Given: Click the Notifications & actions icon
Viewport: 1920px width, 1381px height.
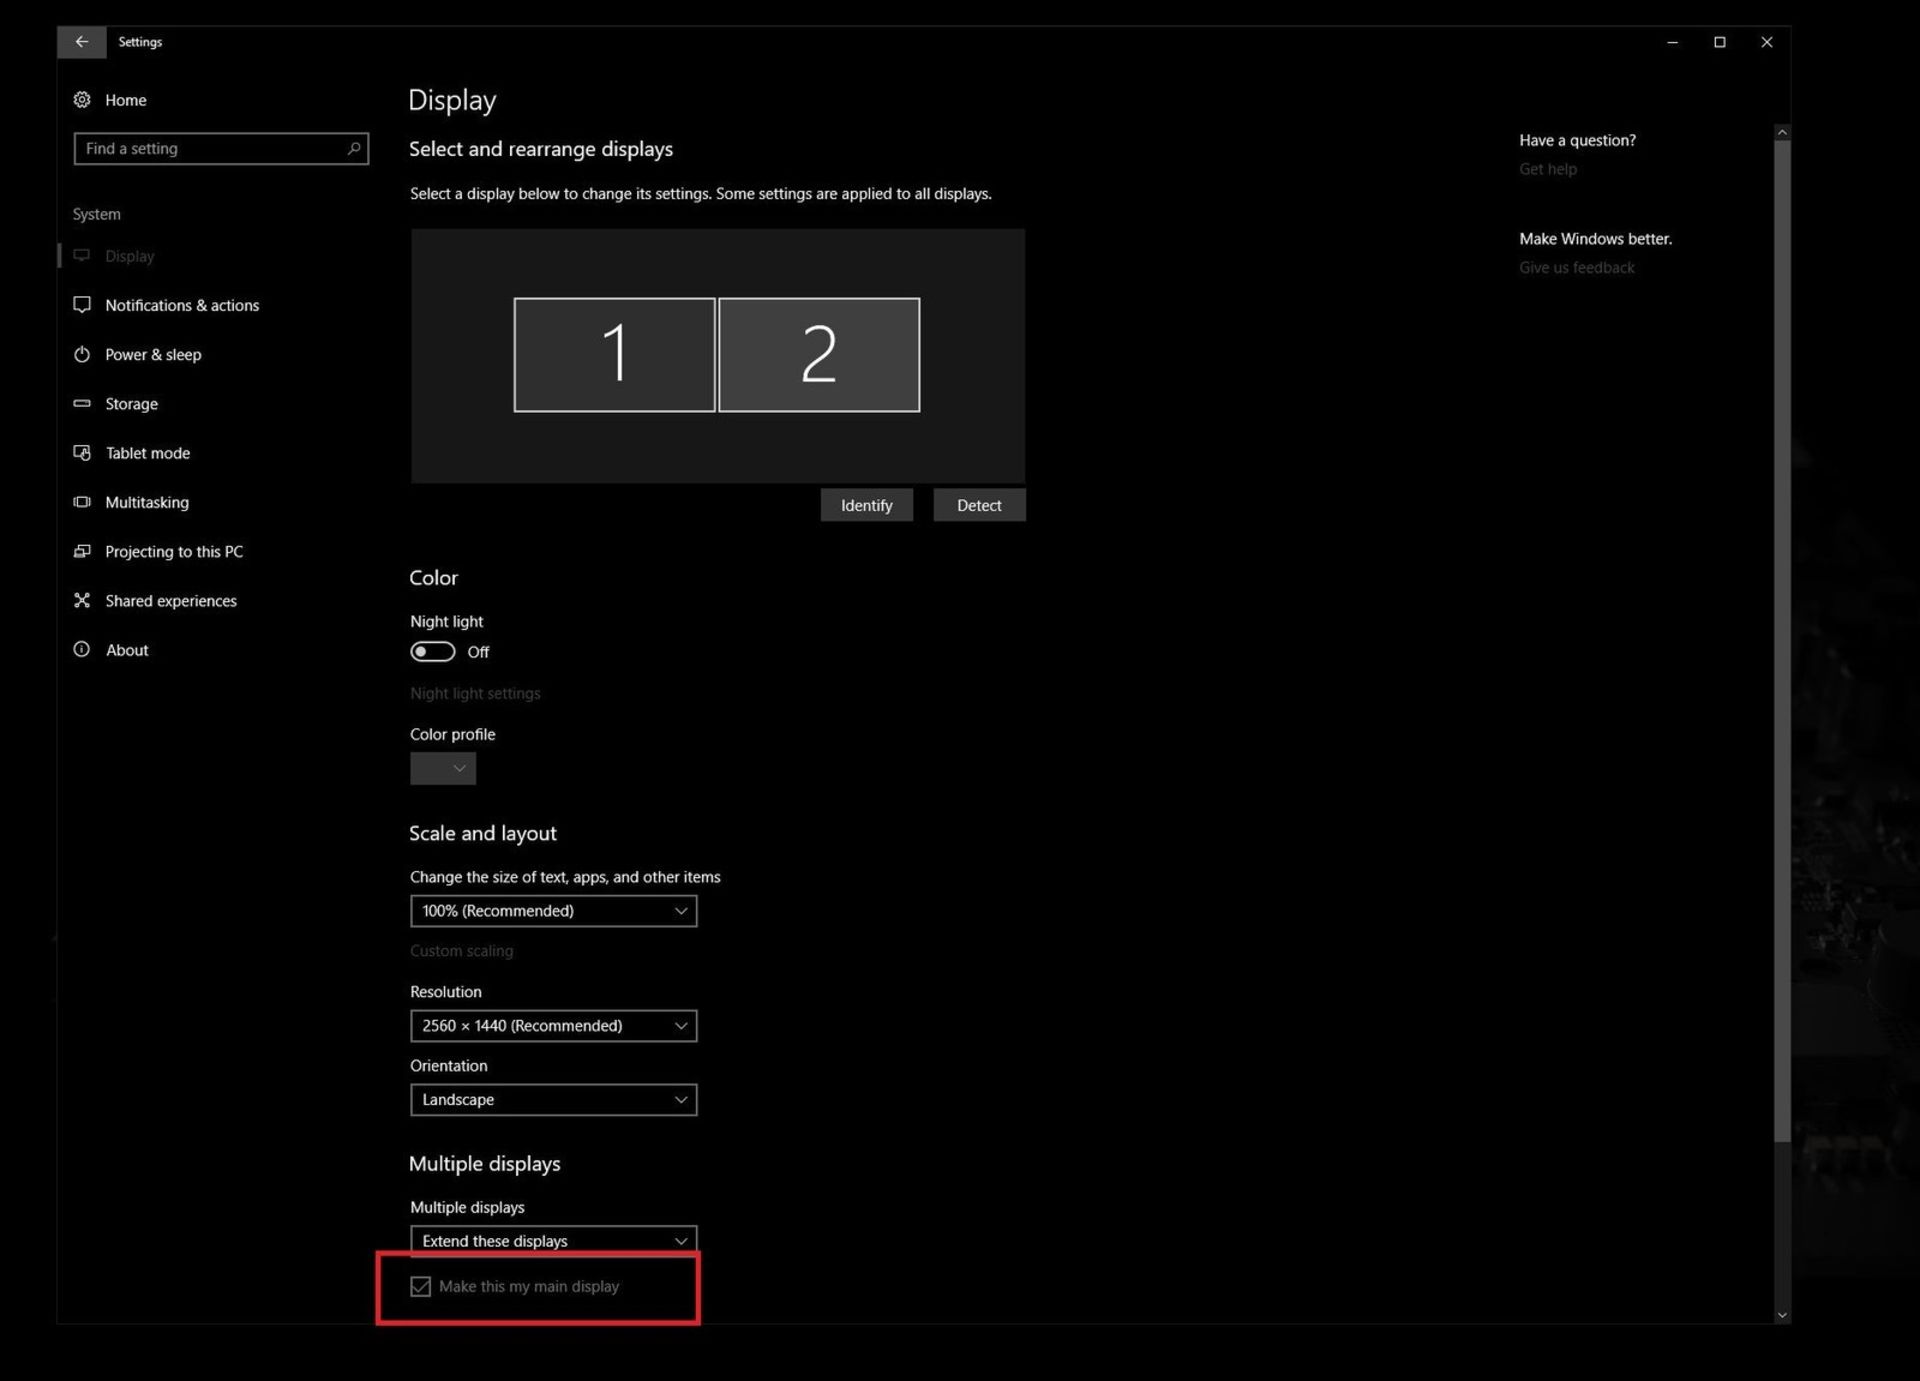Looking at the screenshot, I should [82, 305].
